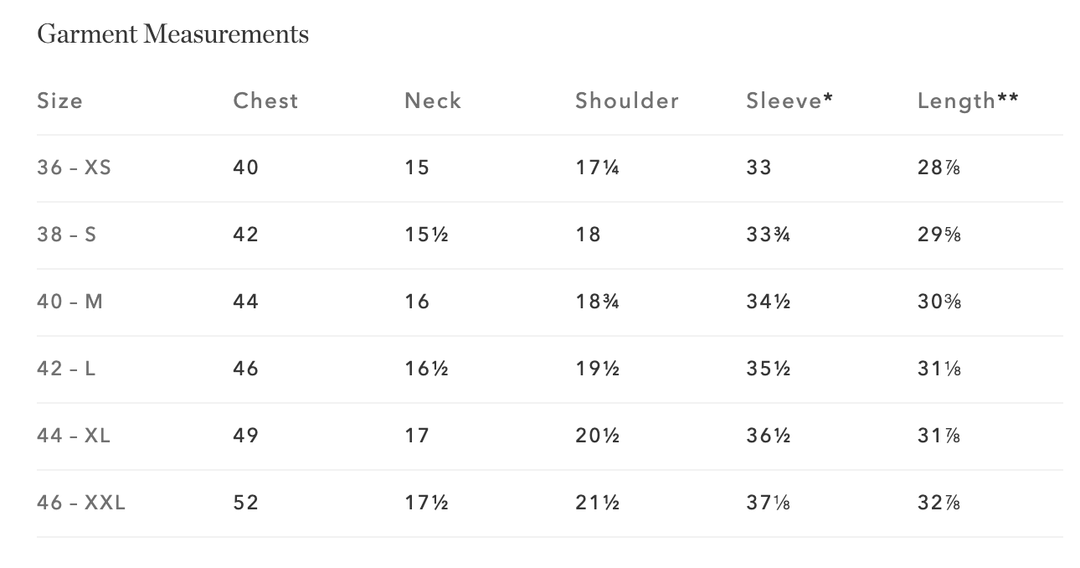Image resolution: width=1080 pixels, height=568 pixels.
Task: Click the Chest column header
Action: [265, 101]
